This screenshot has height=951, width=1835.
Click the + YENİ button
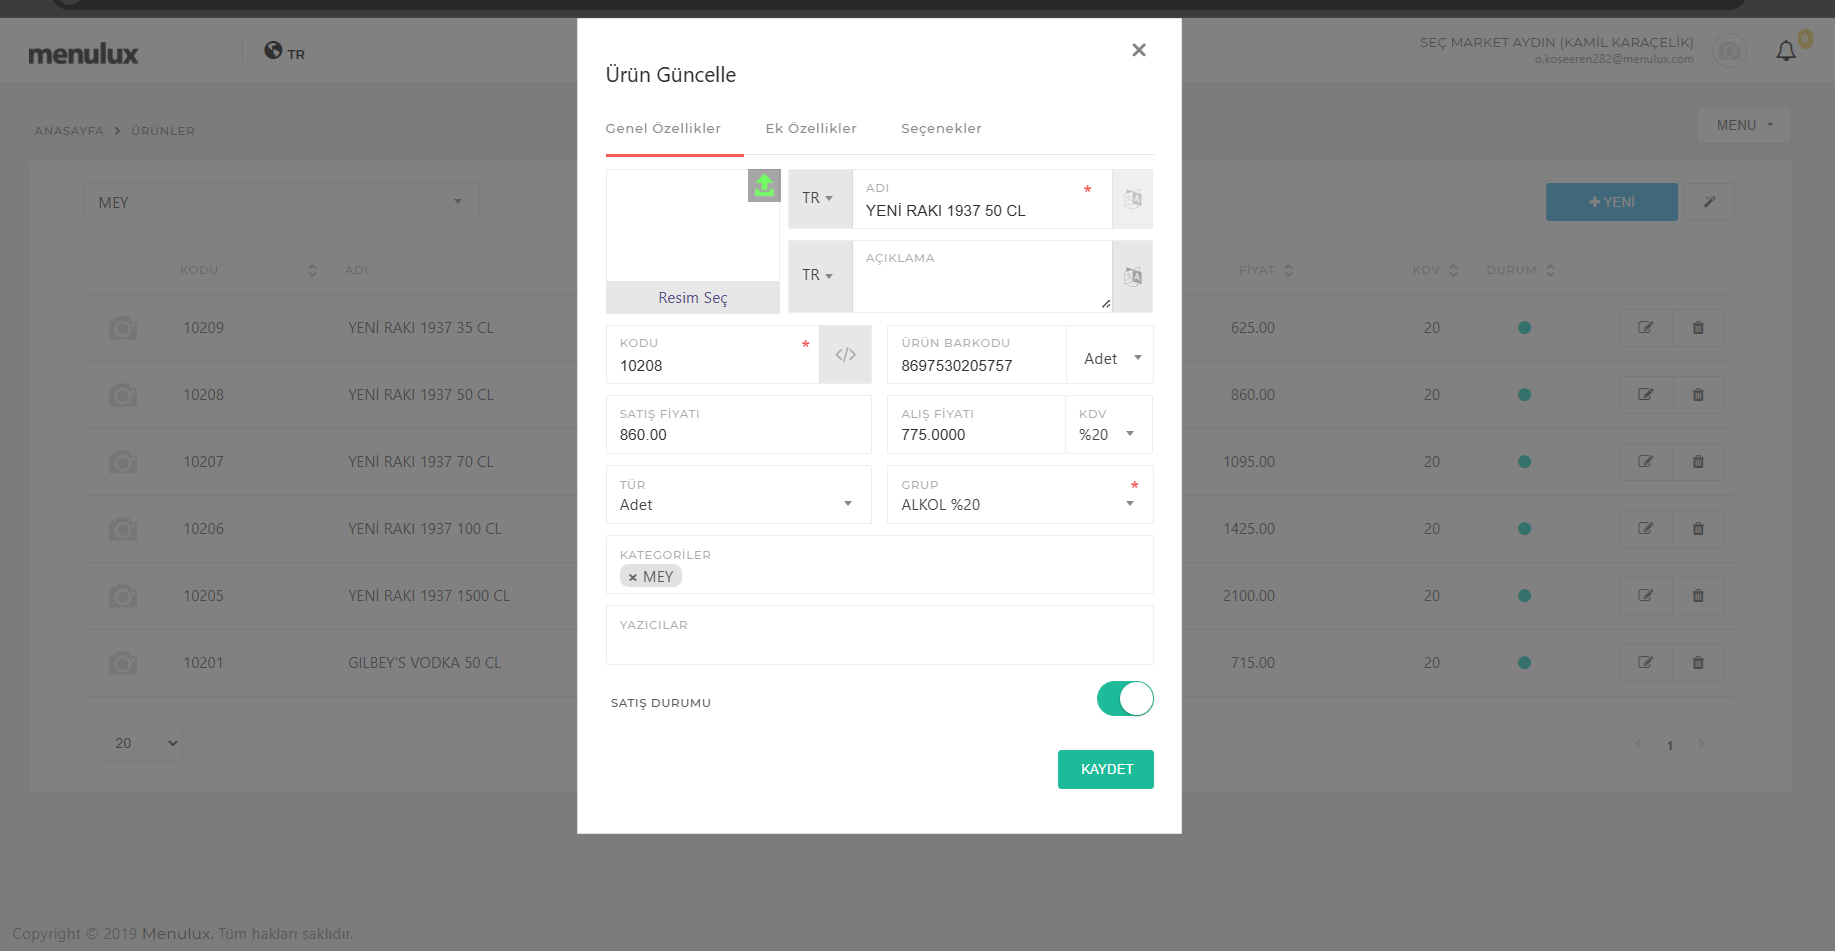coord(1612,202)
